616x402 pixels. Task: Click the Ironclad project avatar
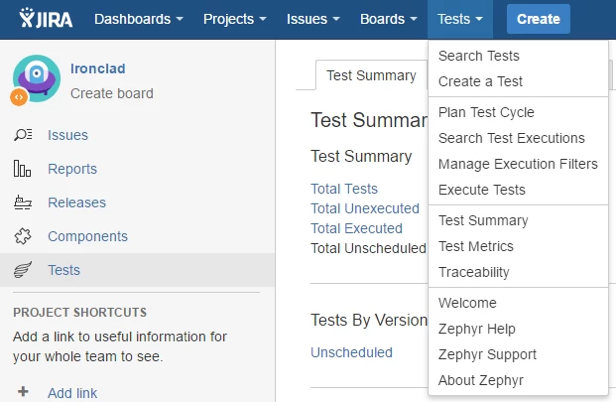[36, 80]
